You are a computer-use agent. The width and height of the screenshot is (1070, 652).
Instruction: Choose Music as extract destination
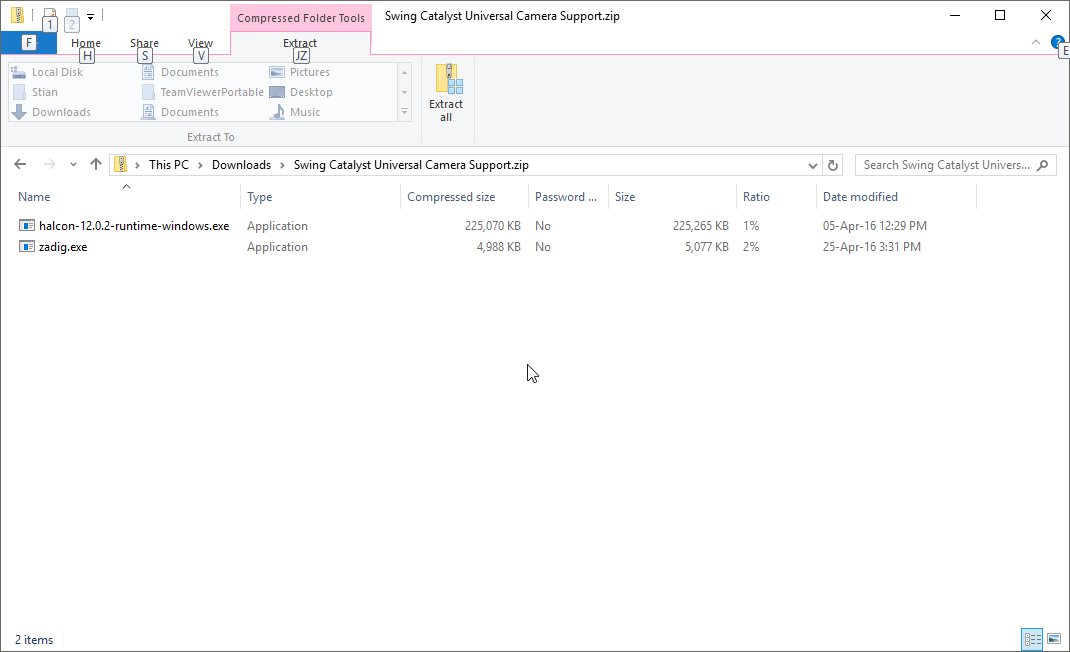pos(295,112)
